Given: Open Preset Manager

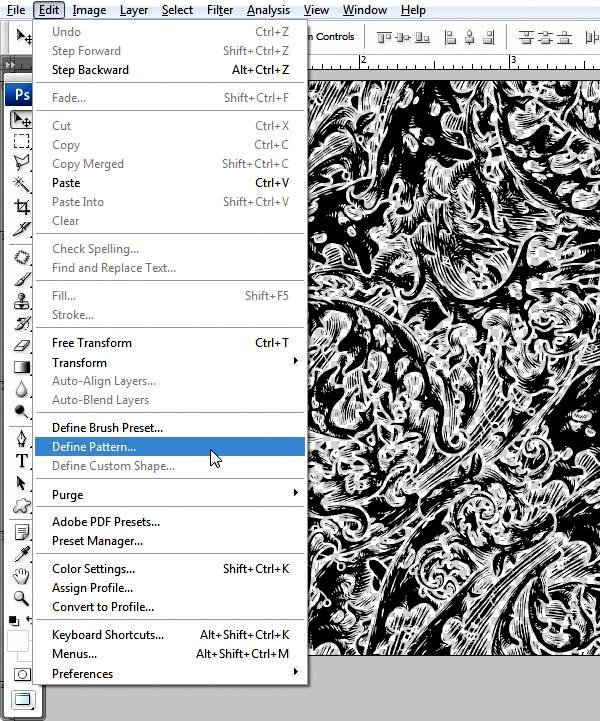Looking at the screenshot, I should click(x=170, y=541).
